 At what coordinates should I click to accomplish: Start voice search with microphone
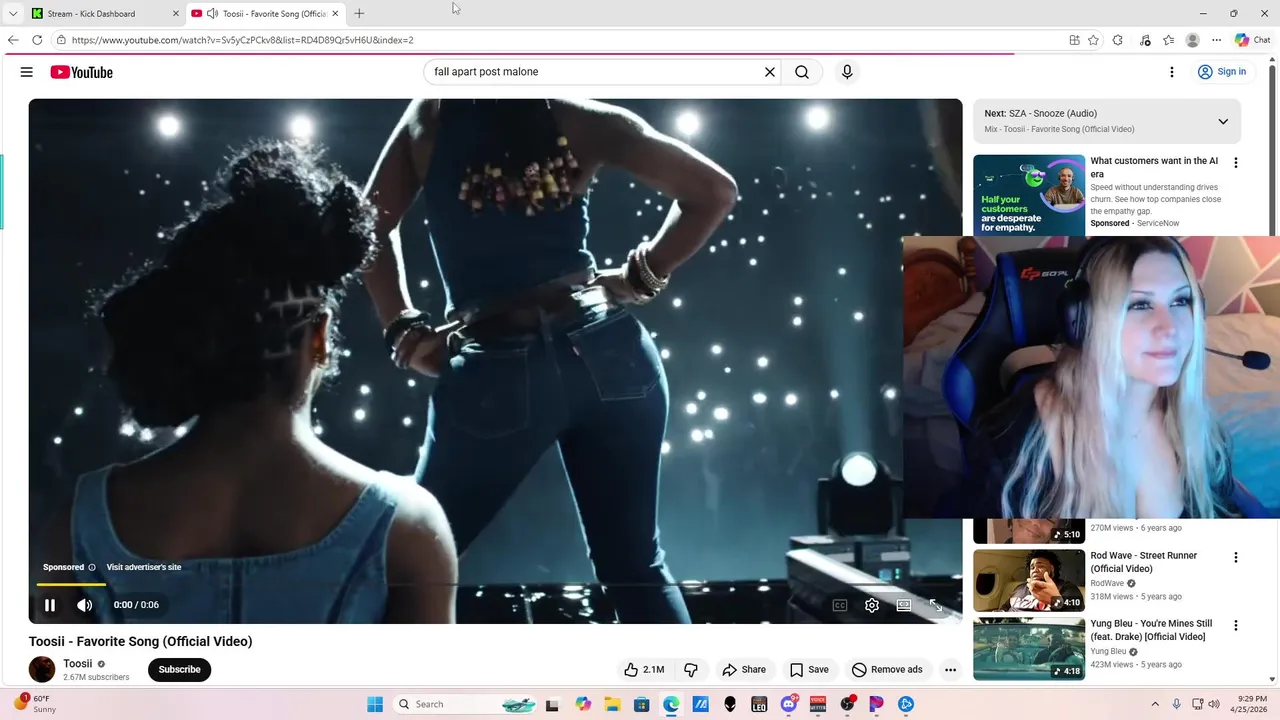847,72
